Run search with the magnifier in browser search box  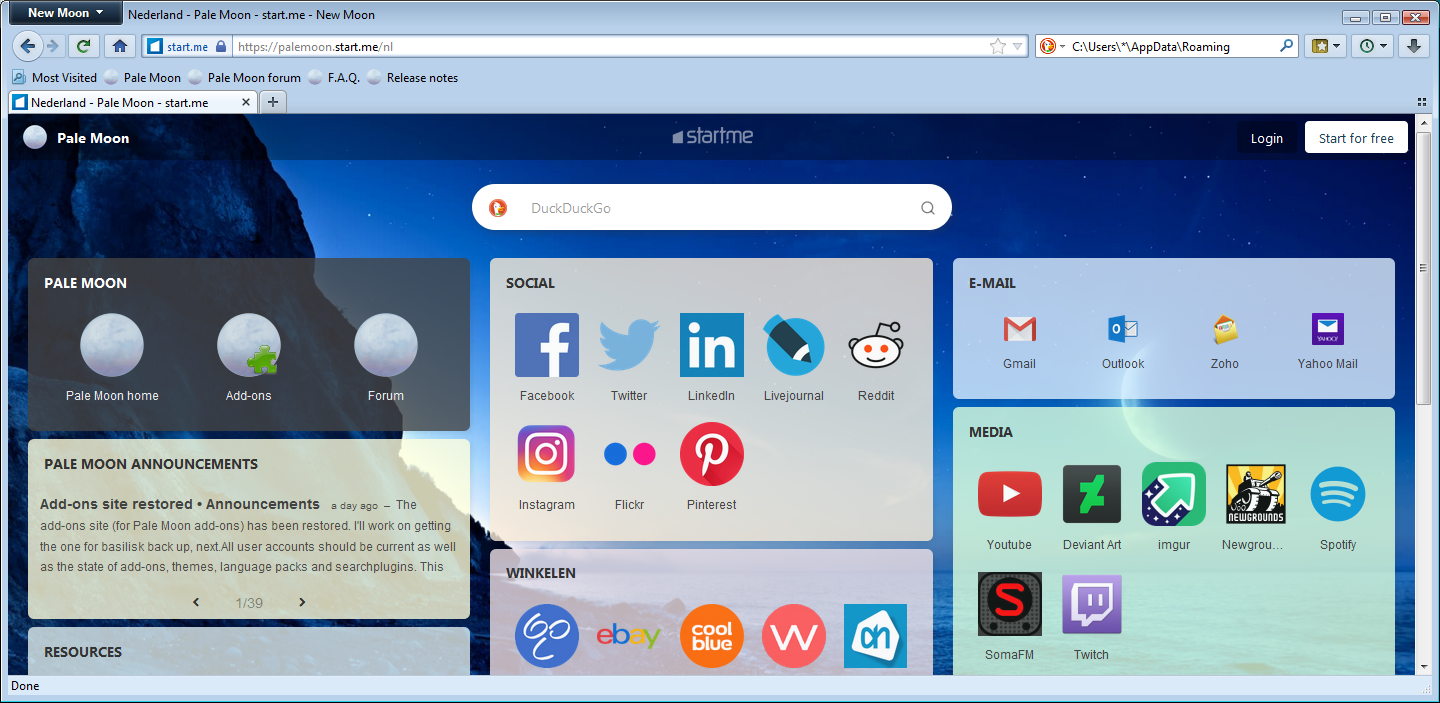click(x=1287, y=46)
